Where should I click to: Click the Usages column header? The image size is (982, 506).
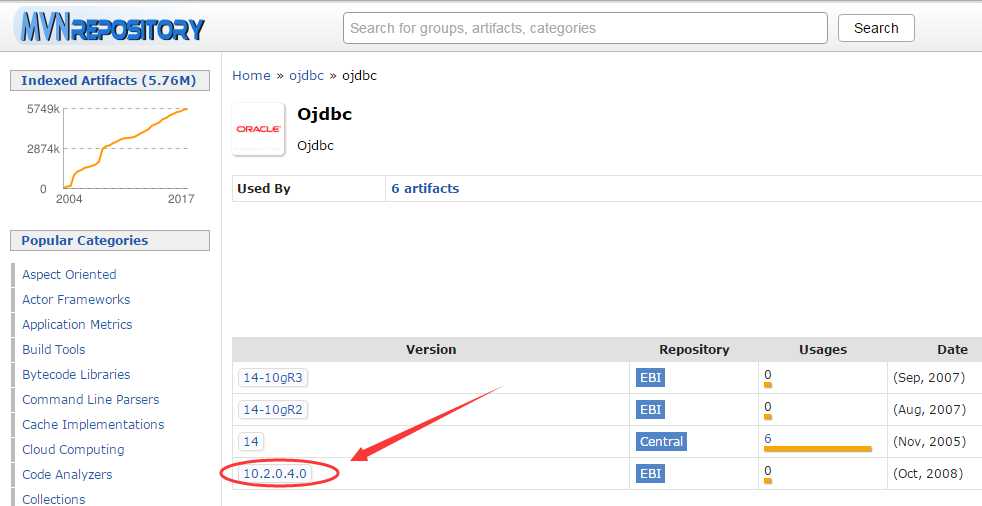pos(823,349)
